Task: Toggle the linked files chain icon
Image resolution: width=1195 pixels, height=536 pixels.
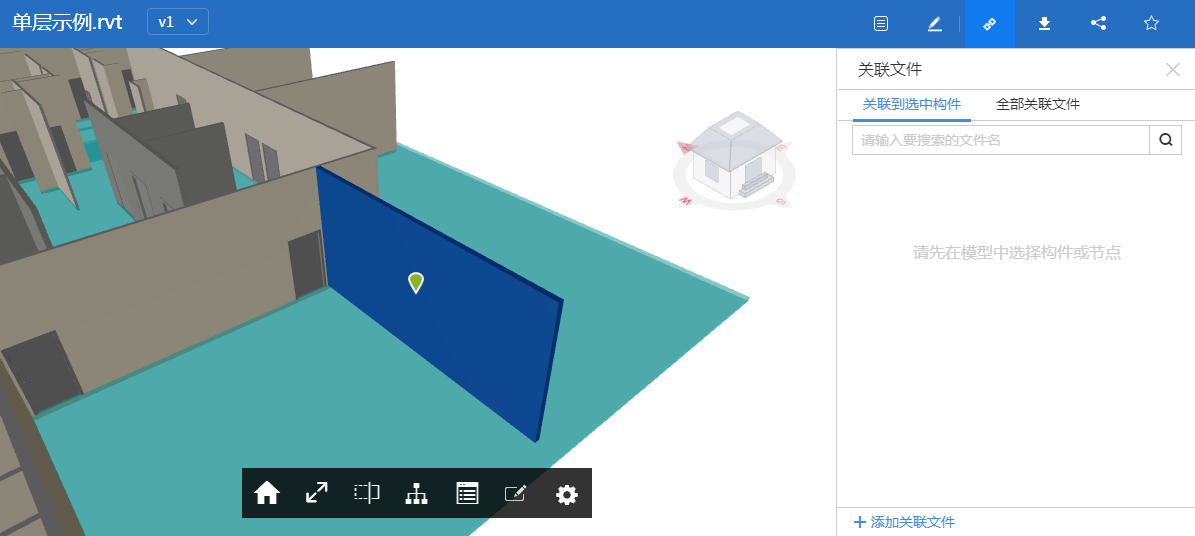Action: click(990, 24)
